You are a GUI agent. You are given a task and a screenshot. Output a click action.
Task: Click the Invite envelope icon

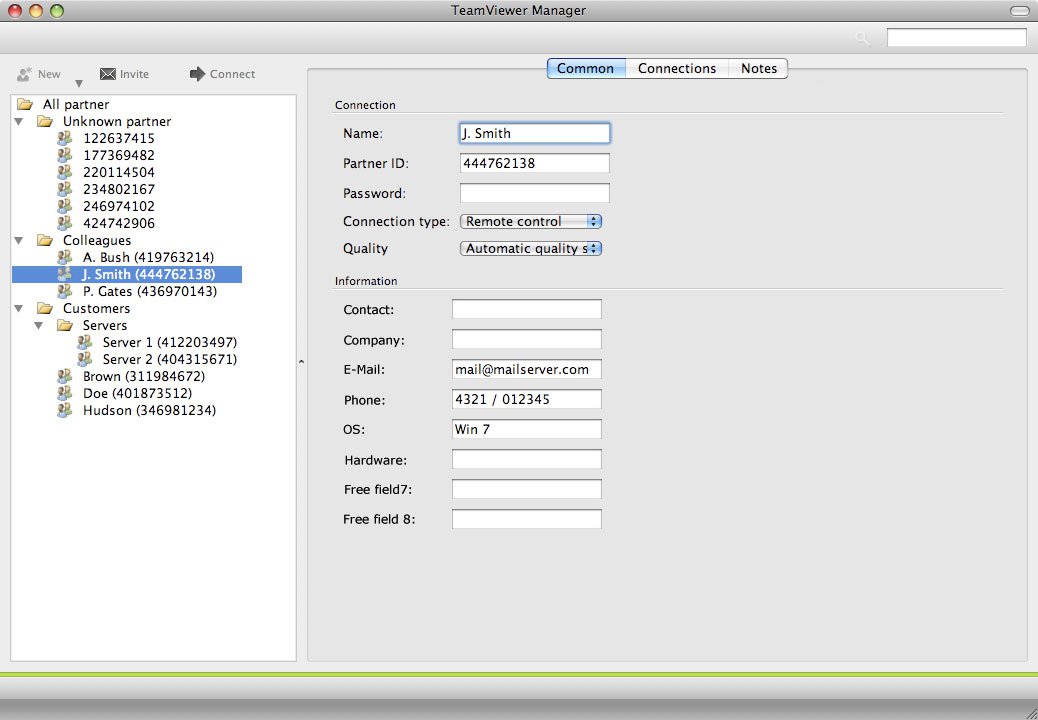click(x=108, y=74)
